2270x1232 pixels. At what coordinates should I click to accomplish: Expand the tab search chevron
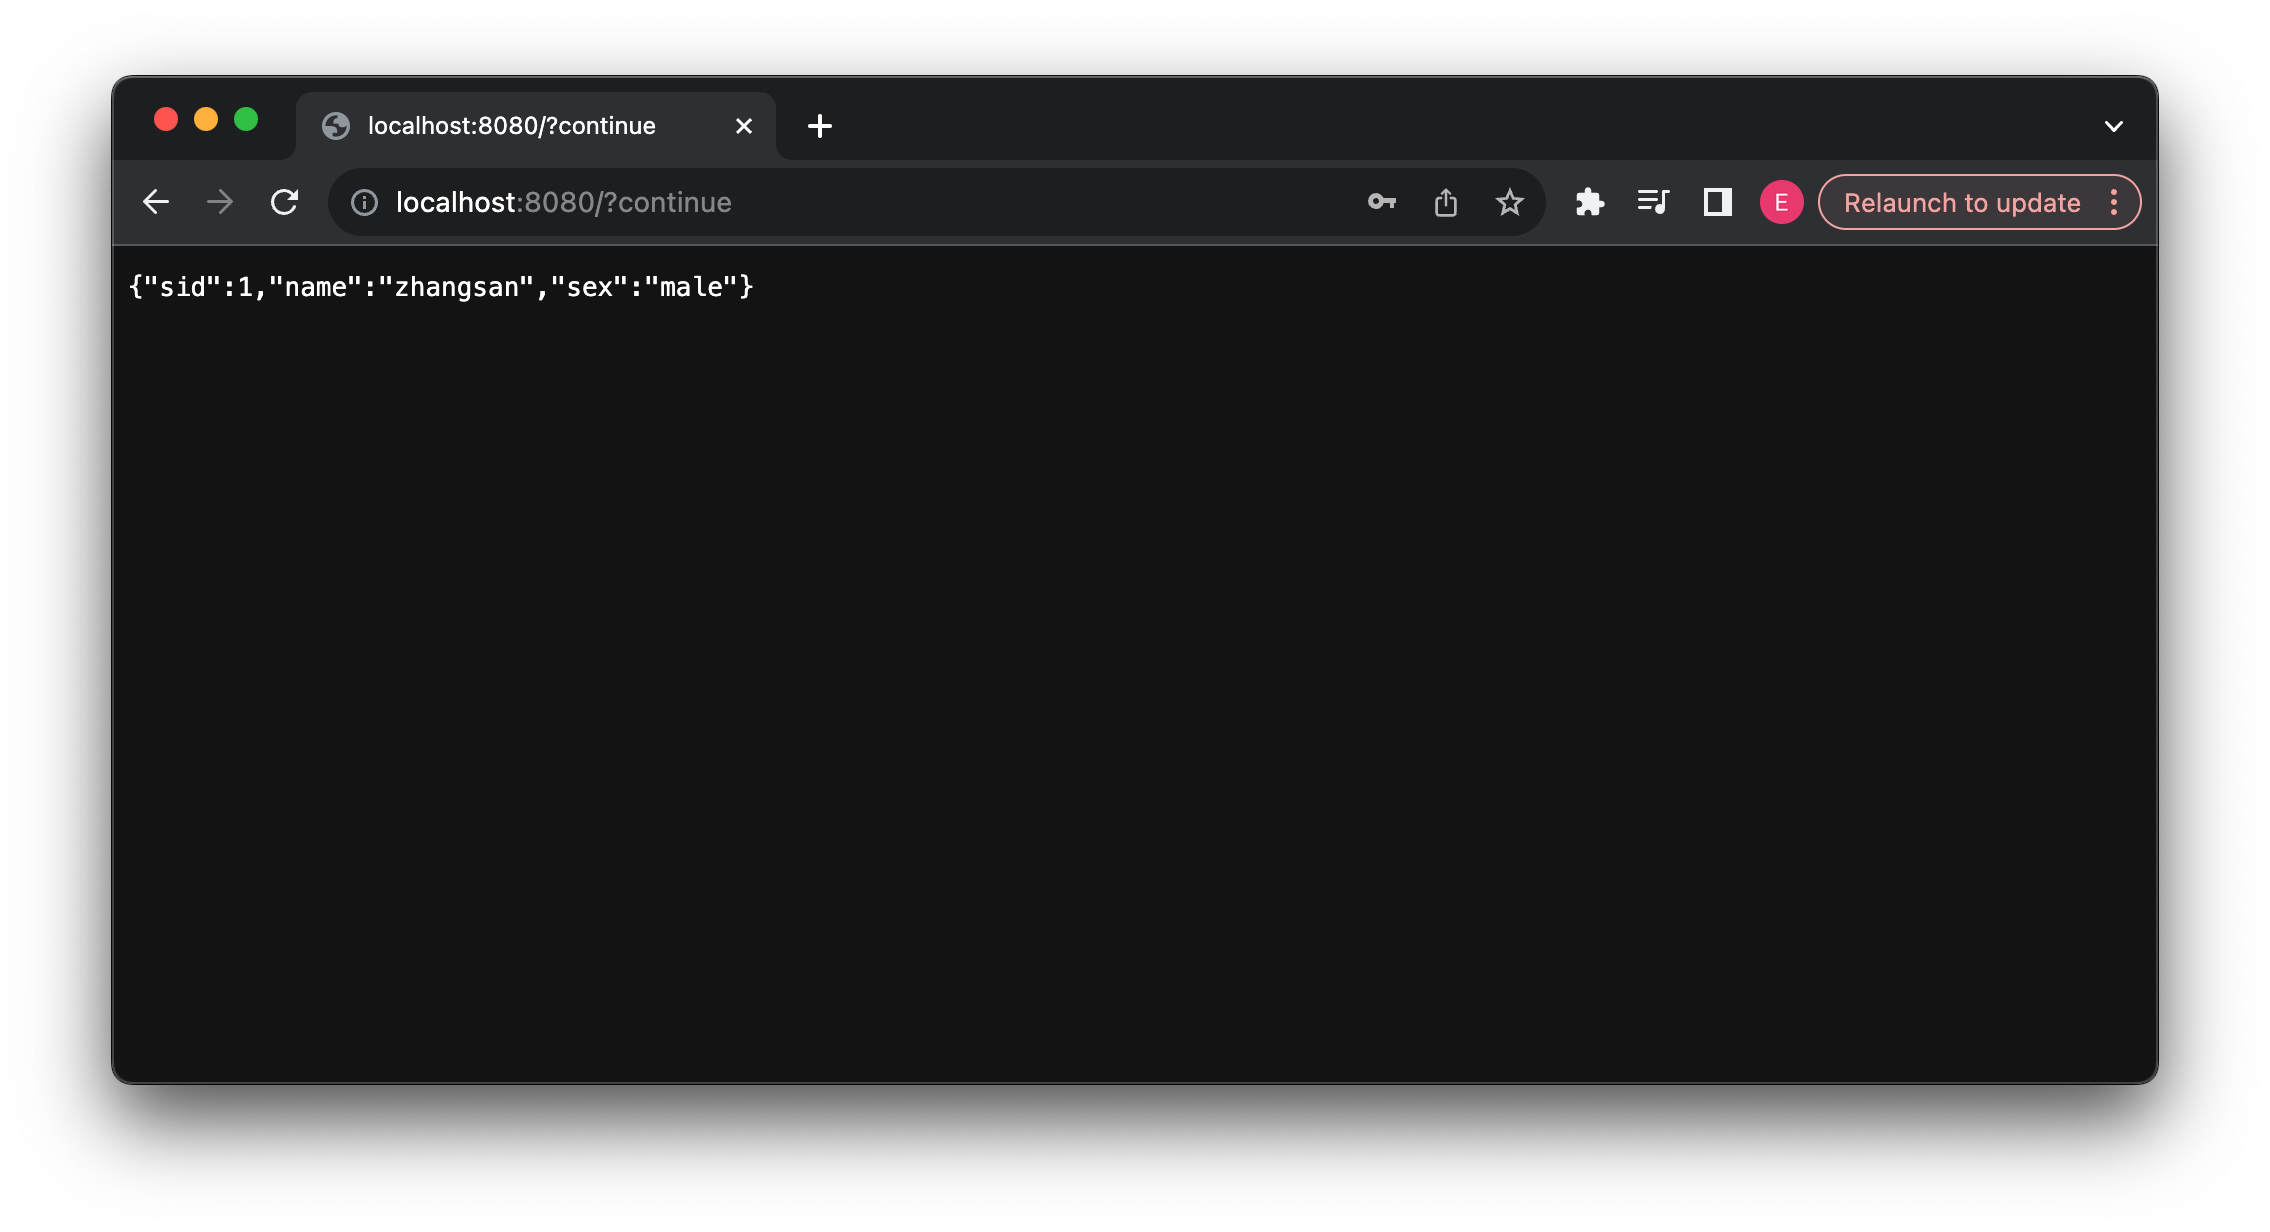click(x=2113, y=126)
